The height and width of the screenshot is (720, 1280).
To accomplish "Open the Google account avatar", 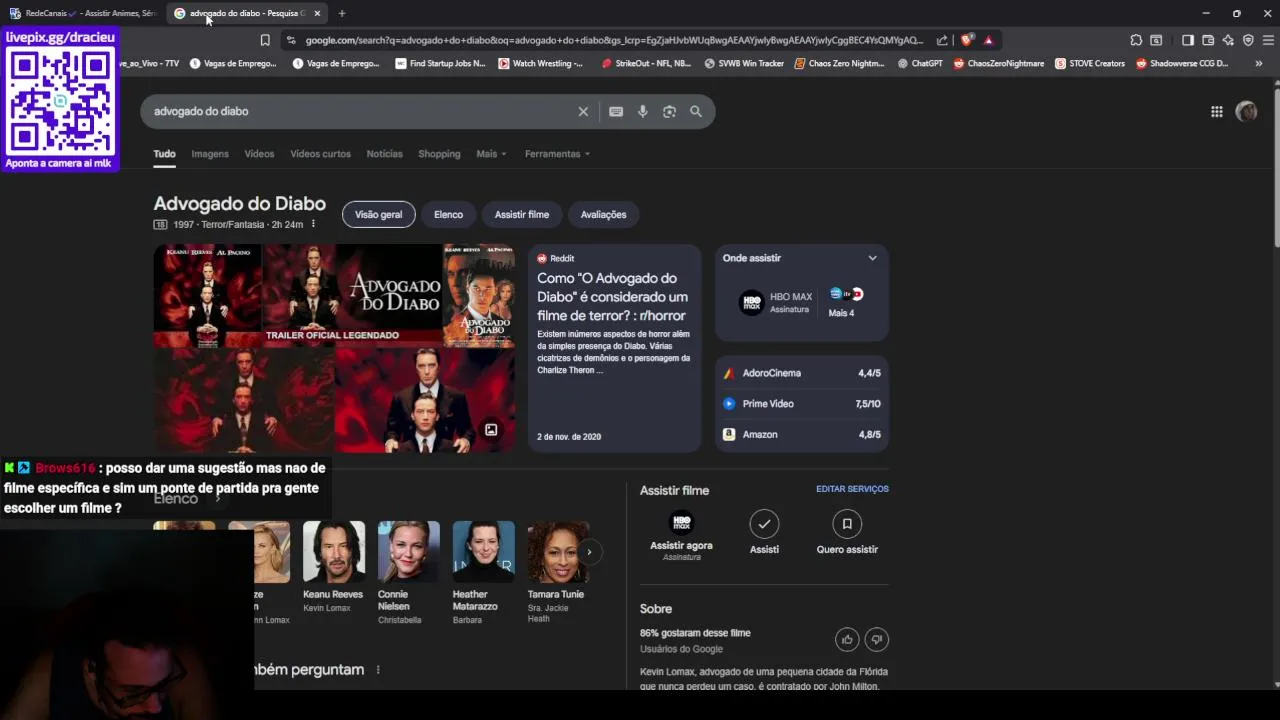I will 1246,112.
